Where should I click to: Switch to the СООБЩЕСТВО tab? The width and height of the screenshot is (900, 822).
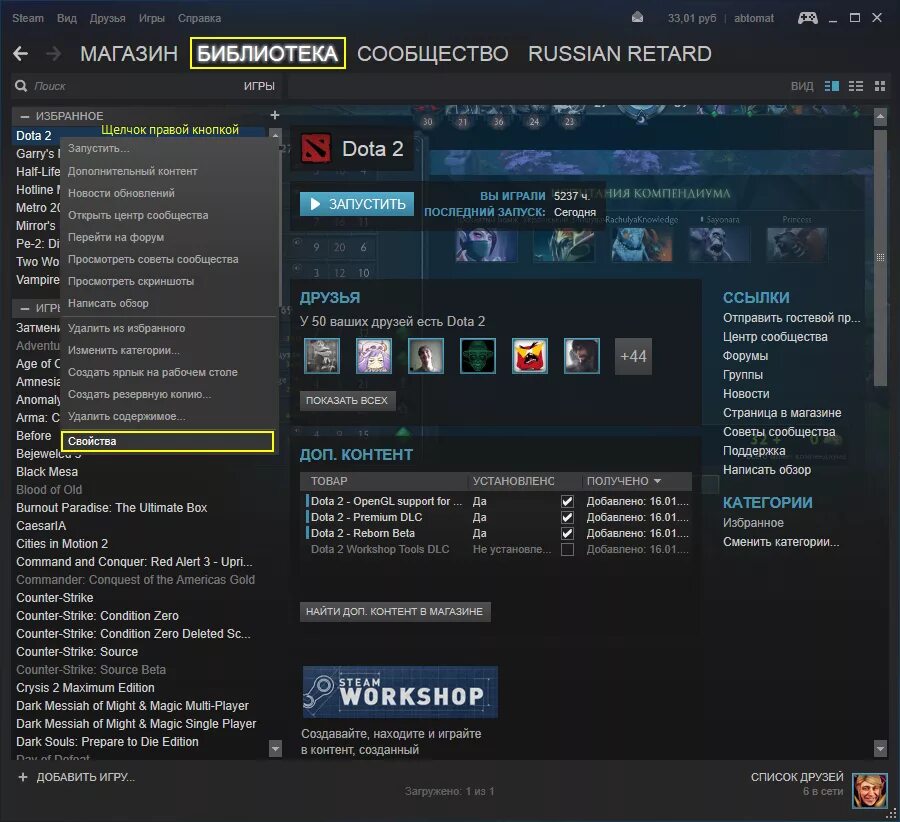(x=433, y=54)
